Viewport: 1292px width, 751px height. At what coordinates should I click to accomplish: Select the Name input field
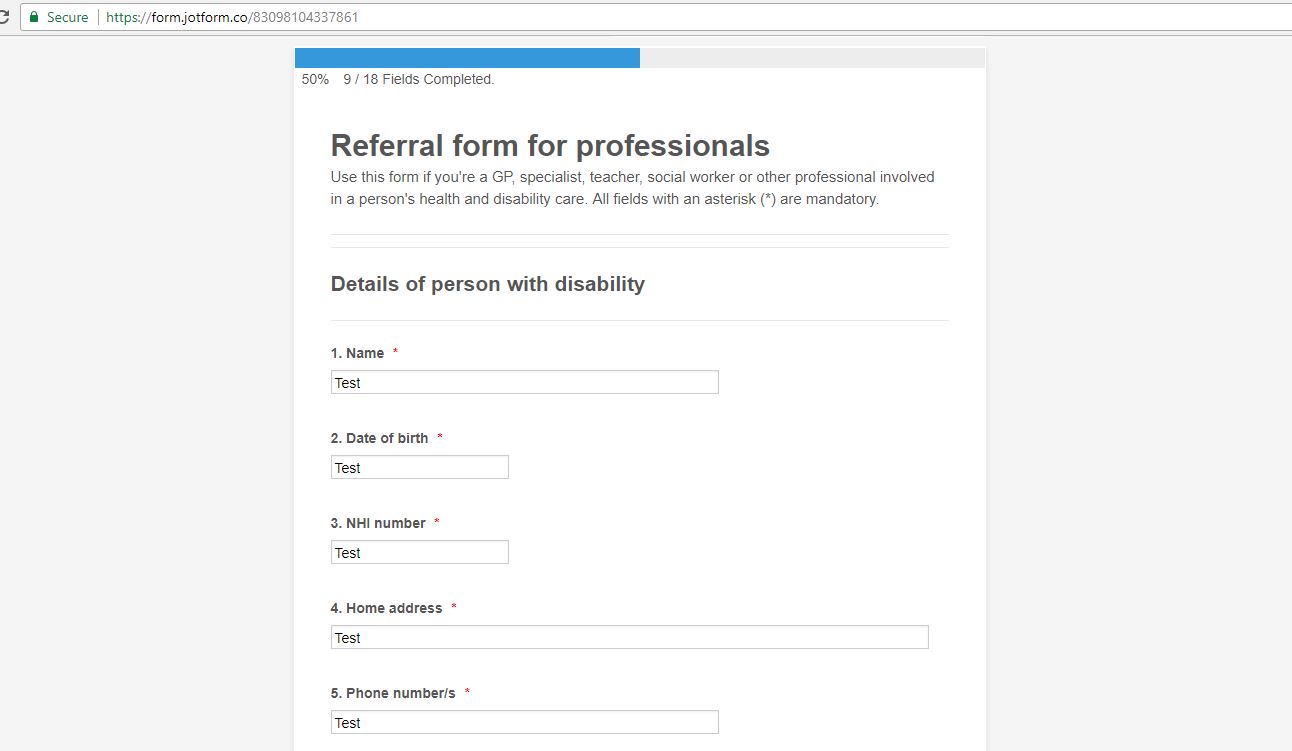524,382
